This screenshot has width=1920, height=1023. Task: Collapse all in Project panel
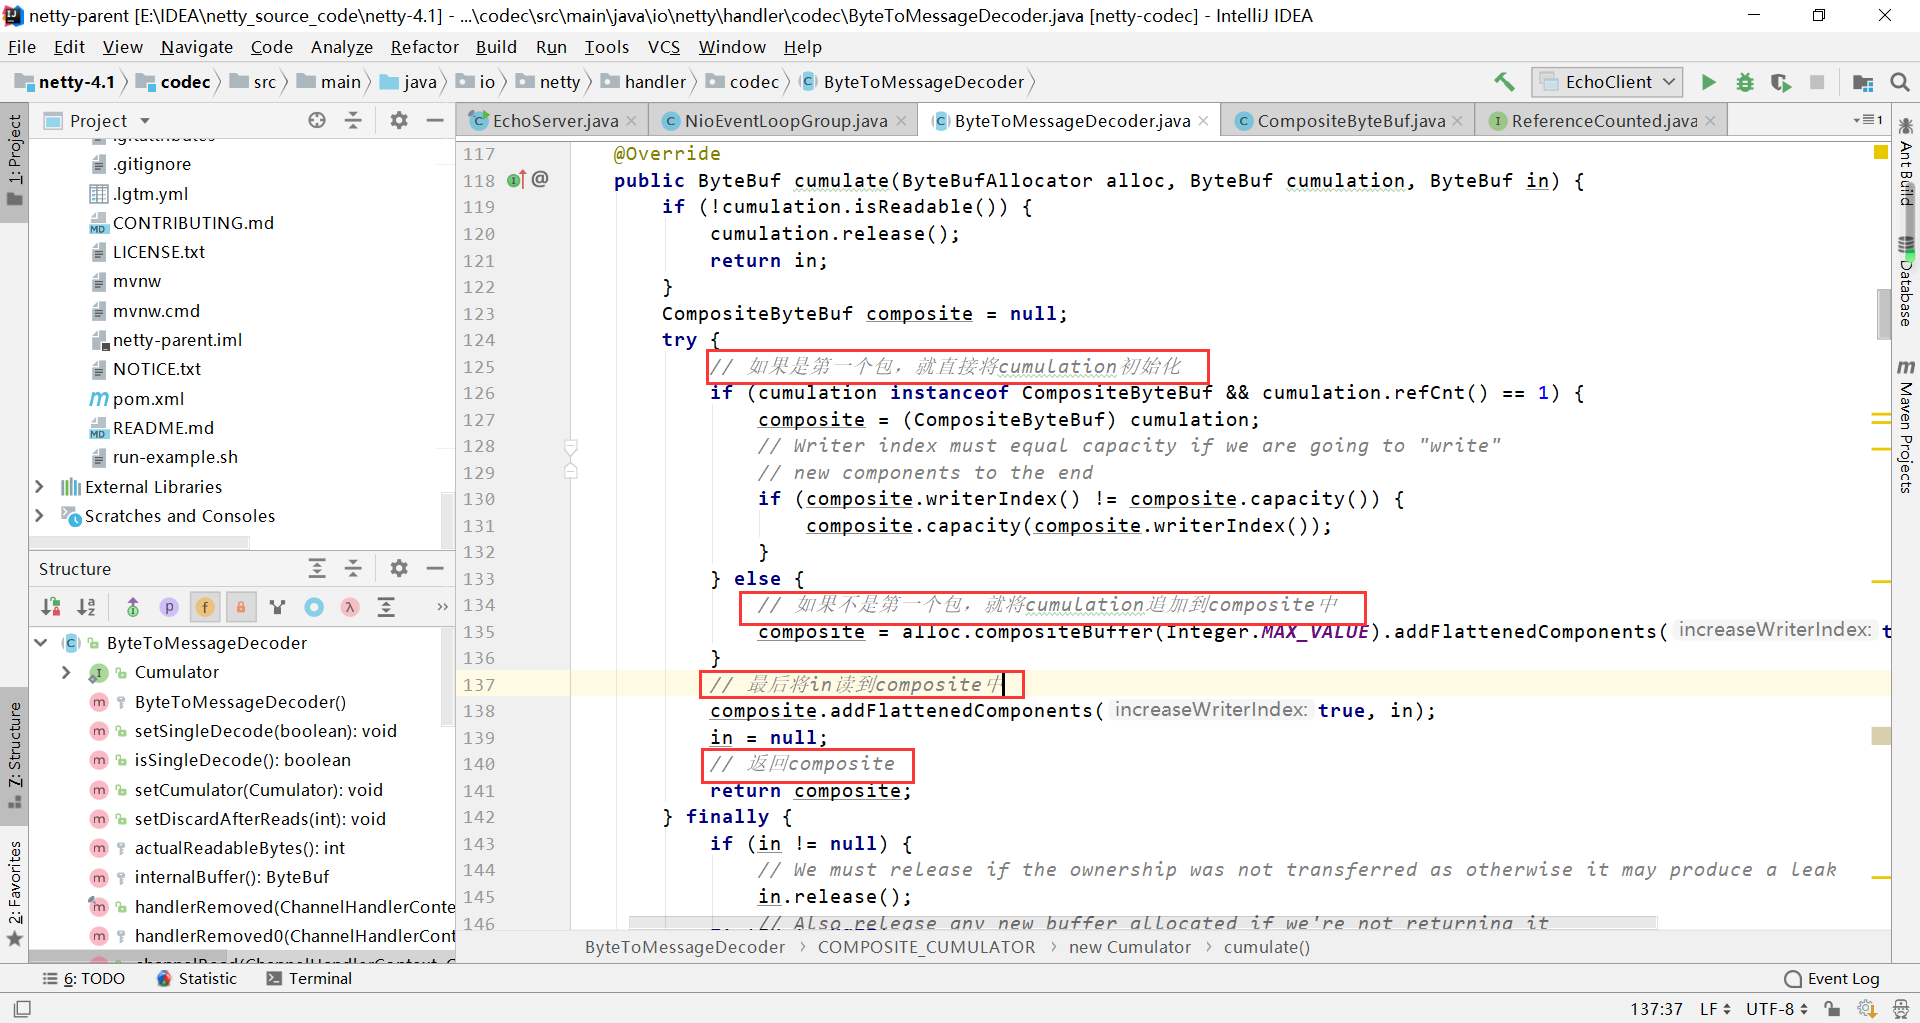coord(353,120)
